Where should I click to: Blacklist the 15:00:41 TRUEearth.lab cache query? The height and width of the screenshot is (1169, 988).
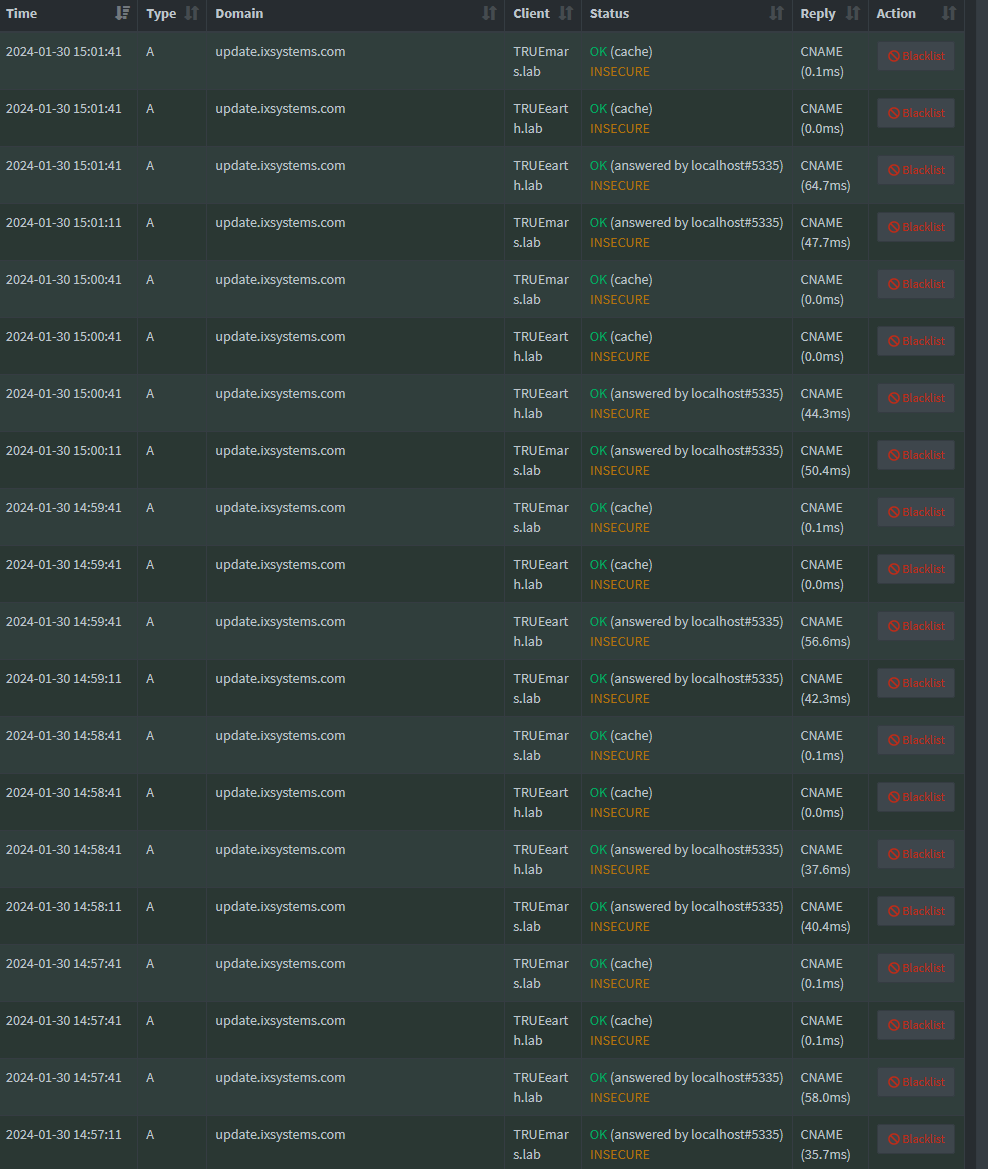click(x=916, y=341)
